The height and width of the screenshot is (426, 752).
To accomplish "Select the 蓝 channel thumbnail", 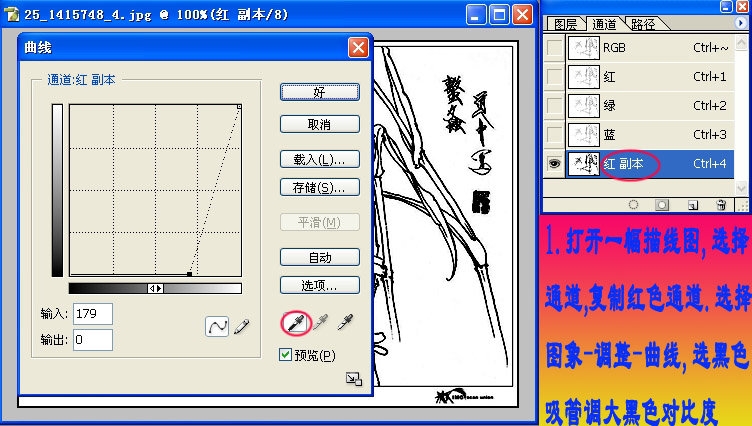I will point(584,134).
